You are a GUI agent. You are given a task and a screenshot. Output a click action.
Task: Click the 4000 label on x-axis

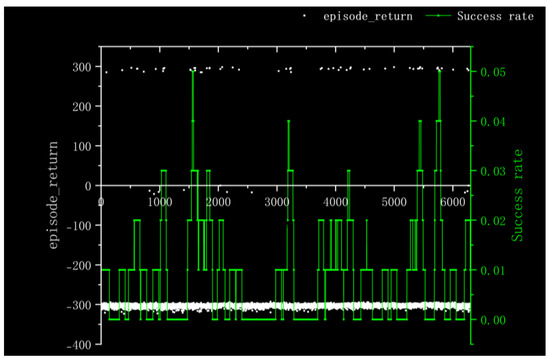click(x=336, y=202)
